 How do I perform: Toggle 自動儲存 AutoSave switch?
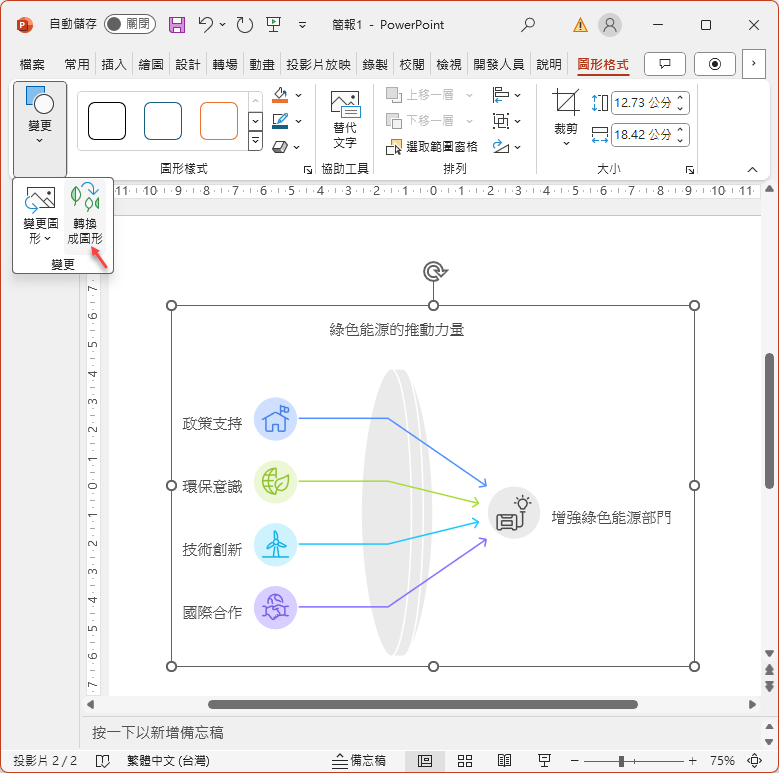coord(130,24)
